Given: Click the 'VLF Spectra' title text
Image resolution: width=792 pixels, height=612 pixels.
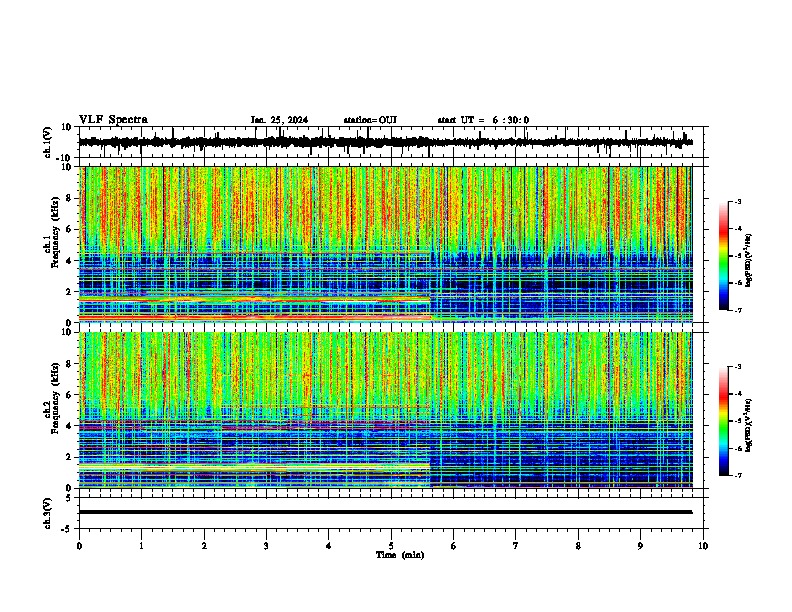Looking at the screenshot, I should (x=113, y=120).
